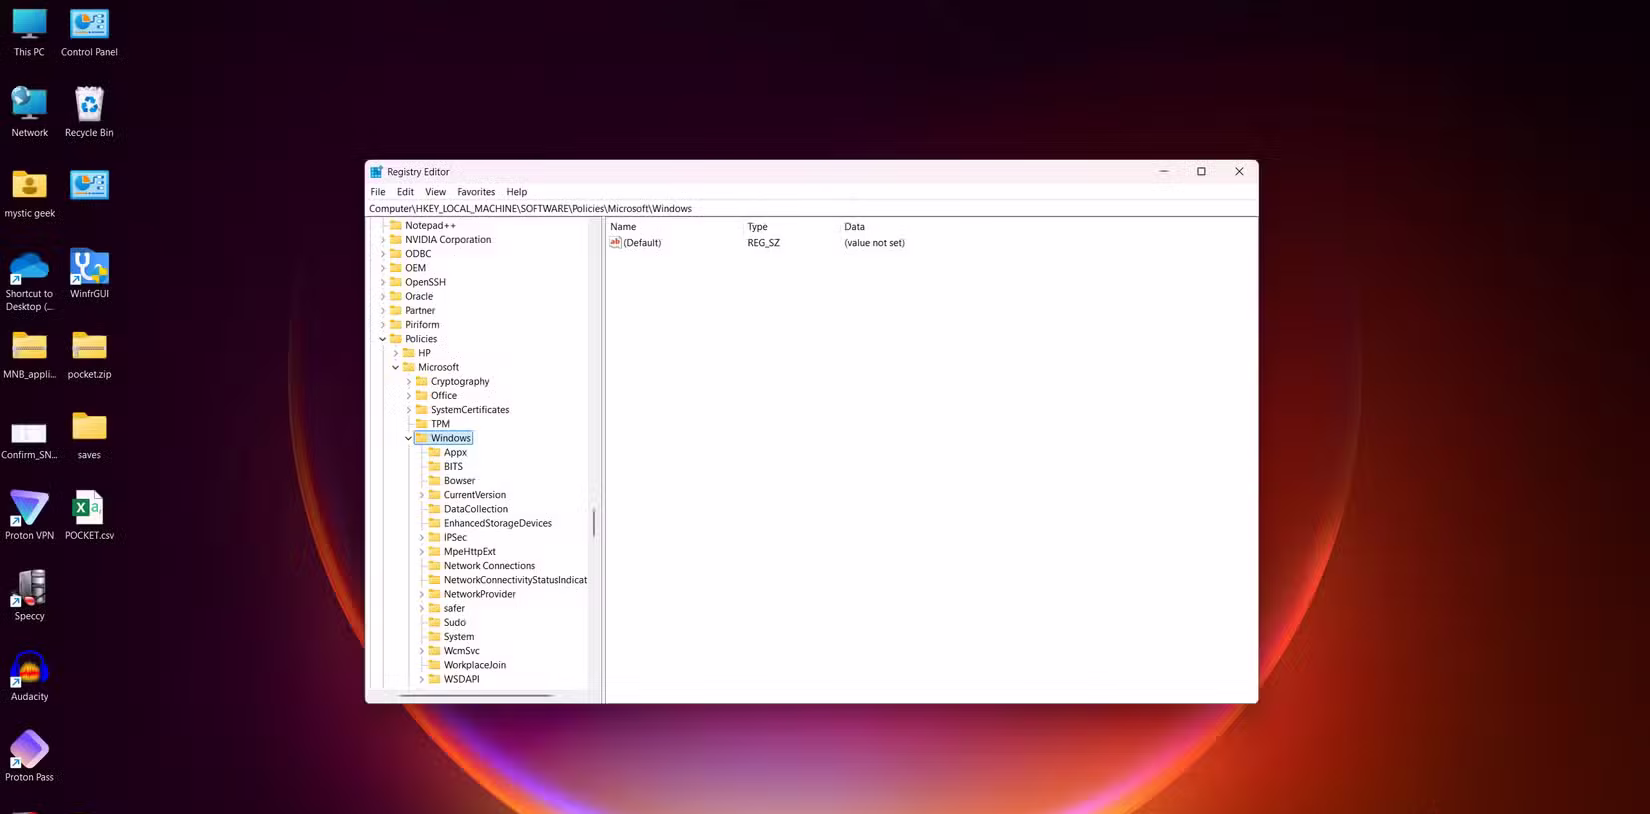The height and width of the screenshot is (814, 1650).
Task: Select the NetworkProvider key
Action: pos(479,594)
